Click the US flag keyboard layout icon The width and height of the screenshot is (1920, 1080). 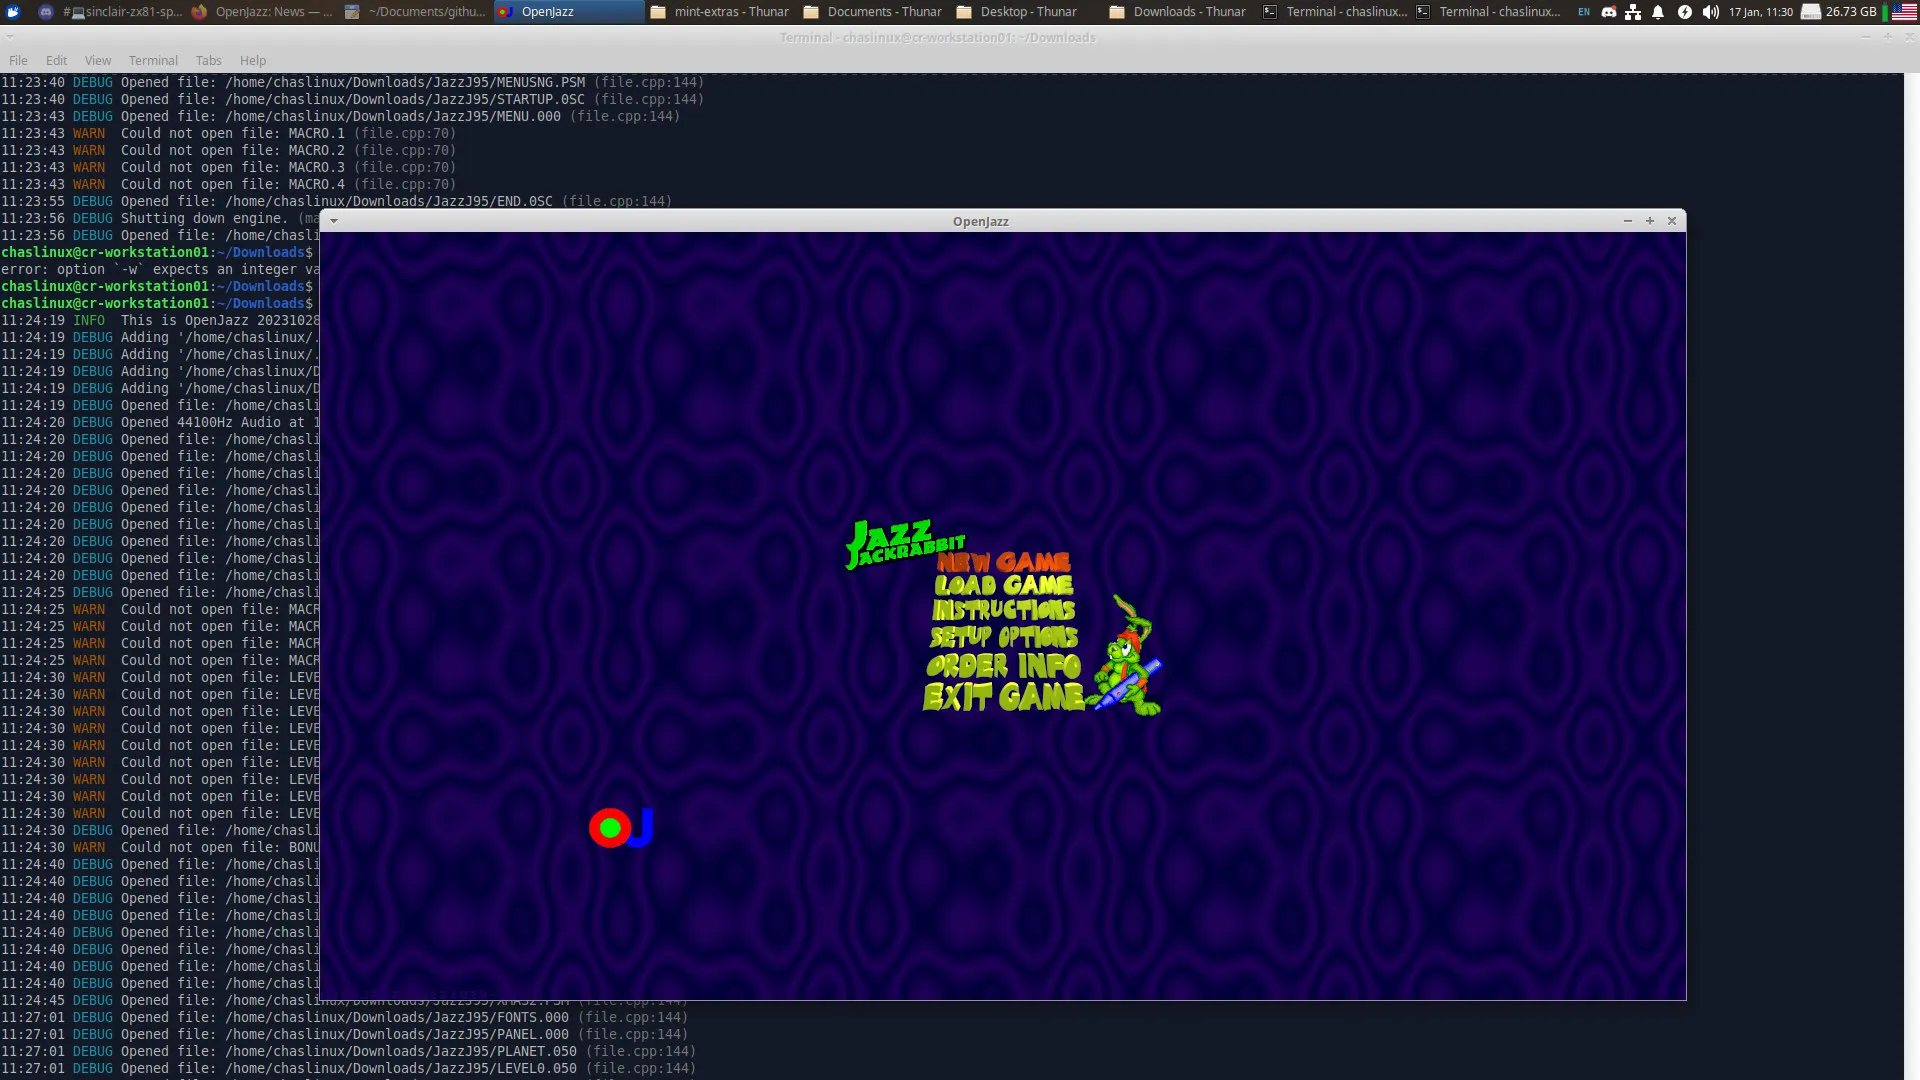point(1904,12)
